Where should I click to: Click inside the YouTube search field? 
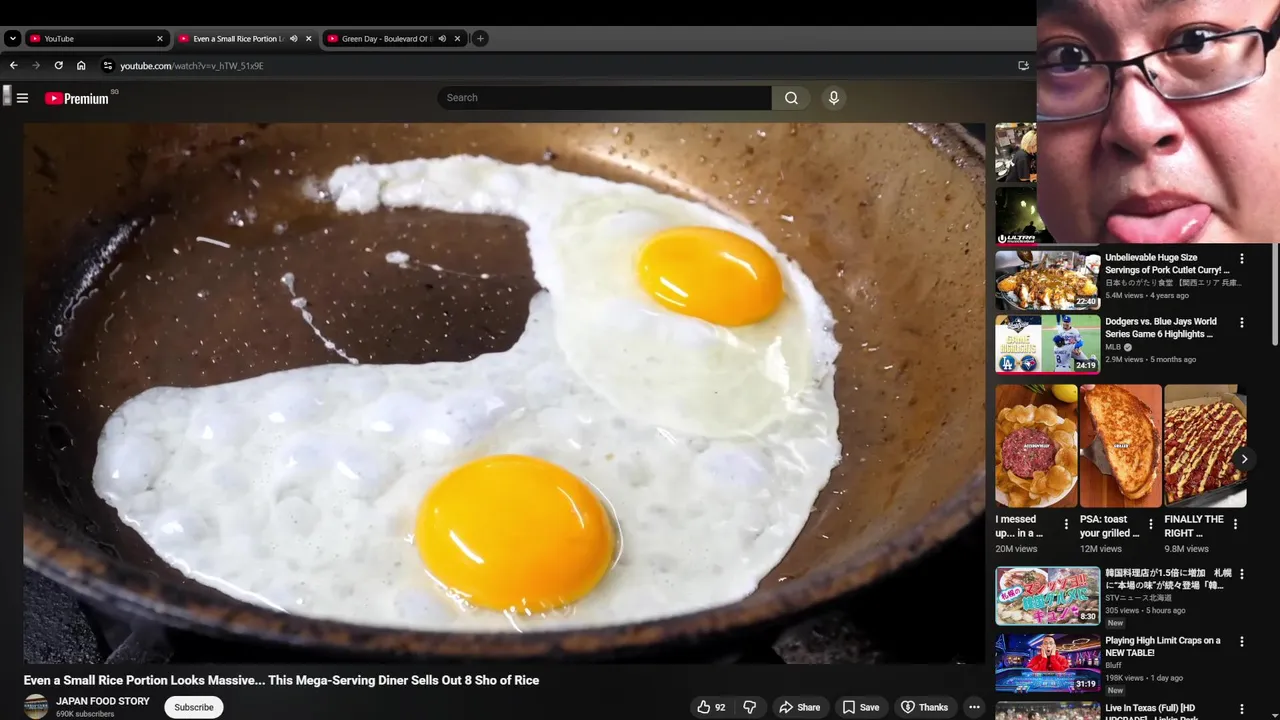tap(604, 98)
